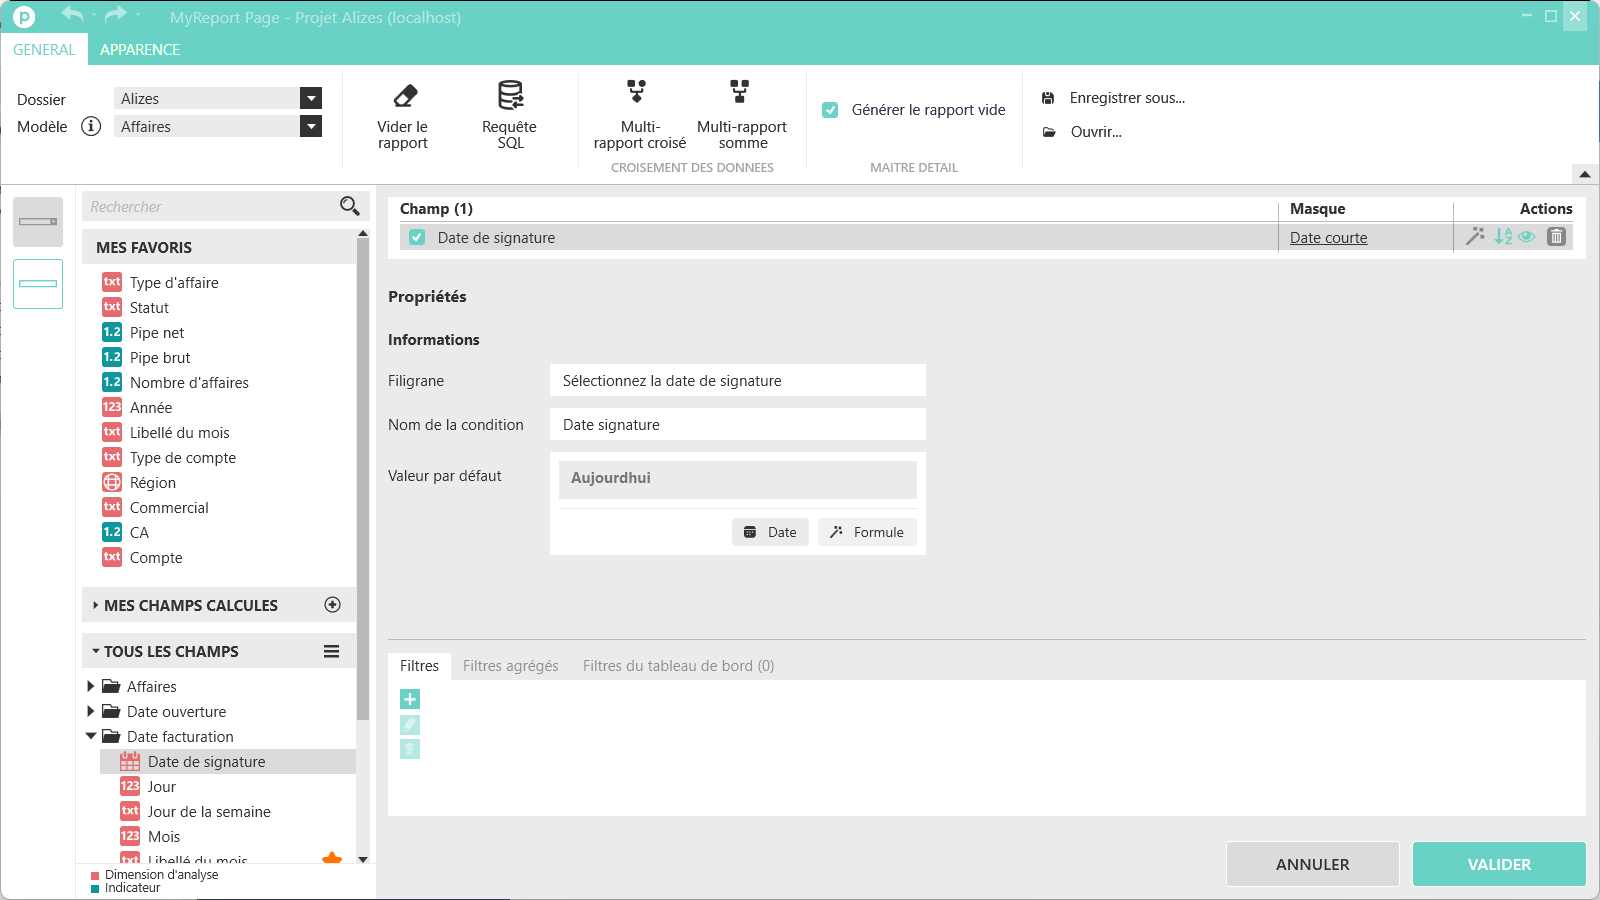Open the Modèle dropdown
This screenshot has width=1600, height=900.
(x=311, y=126)
